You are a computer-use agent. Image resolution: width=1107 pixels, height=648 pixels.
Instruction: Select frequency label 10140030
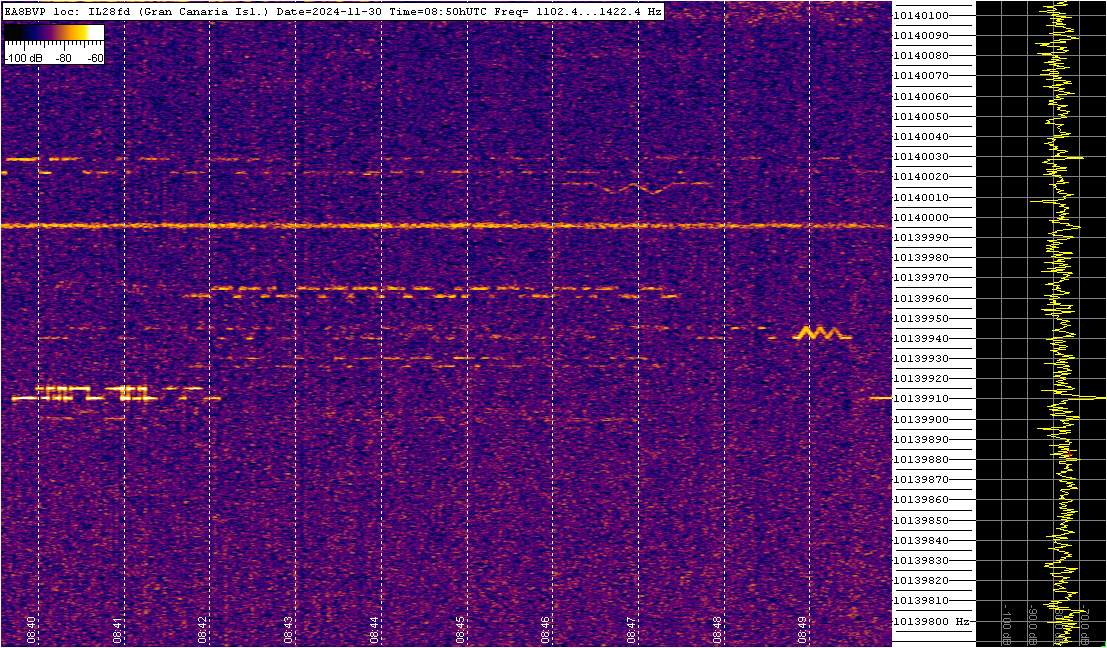tap(921, 157)
